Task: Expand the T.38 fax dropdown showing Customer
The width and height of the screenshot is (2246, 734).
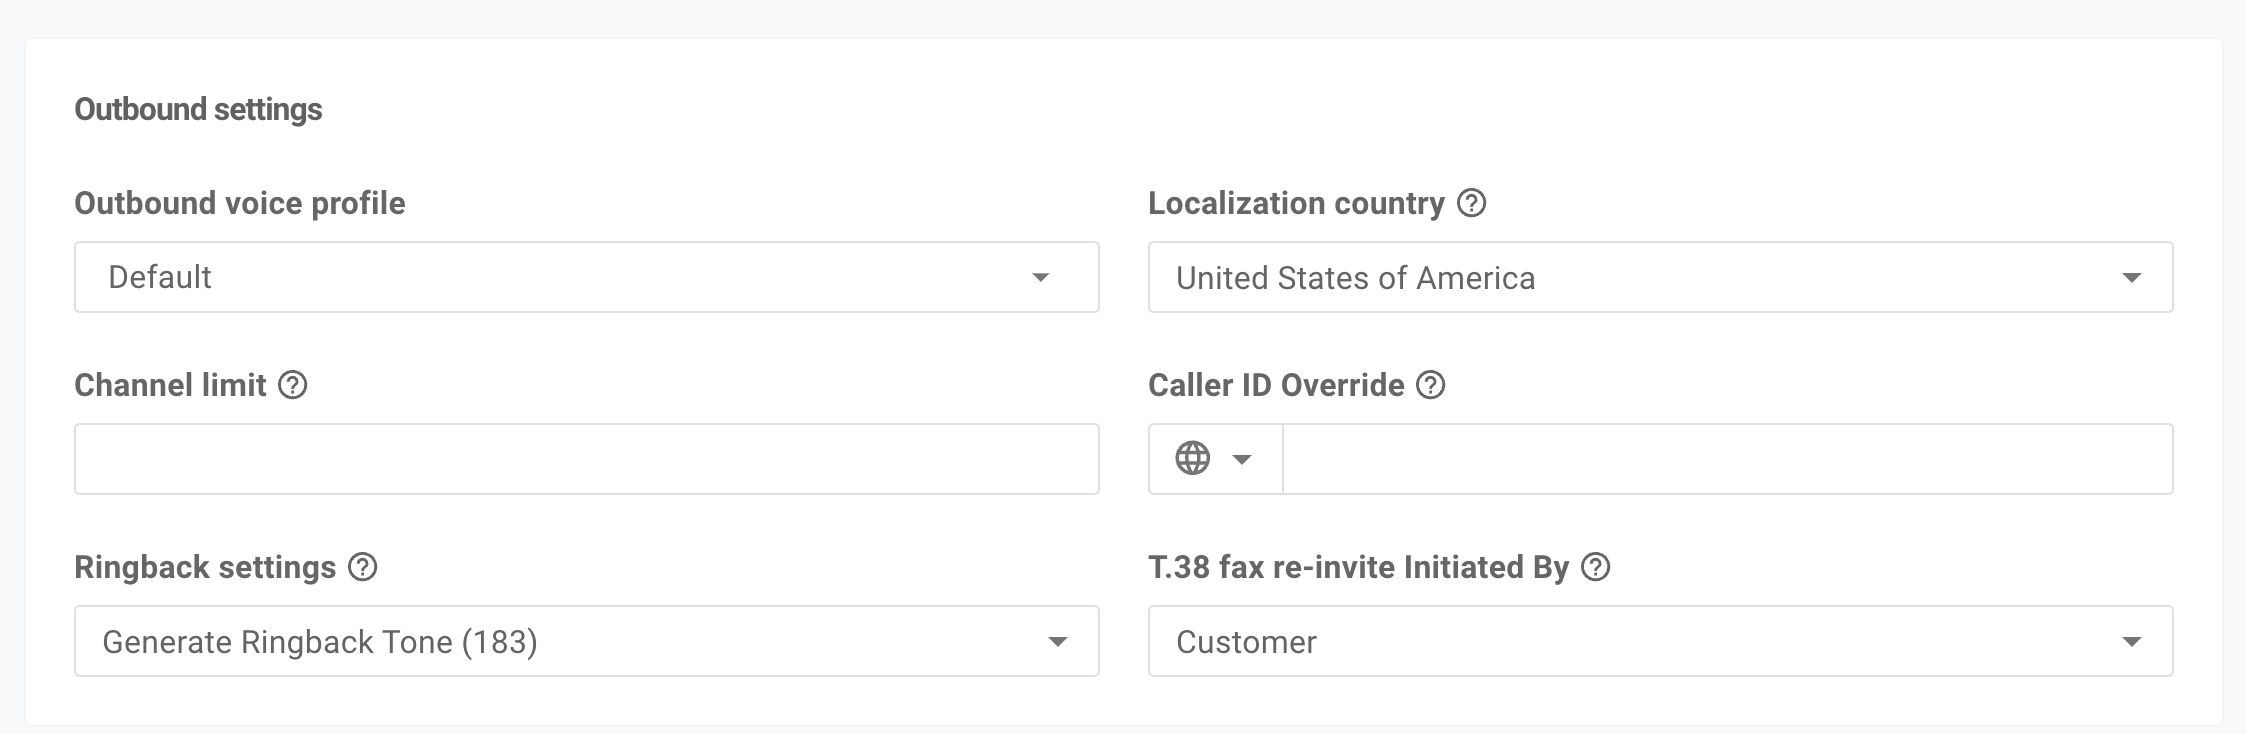Action: click(x=1660, y=641)
